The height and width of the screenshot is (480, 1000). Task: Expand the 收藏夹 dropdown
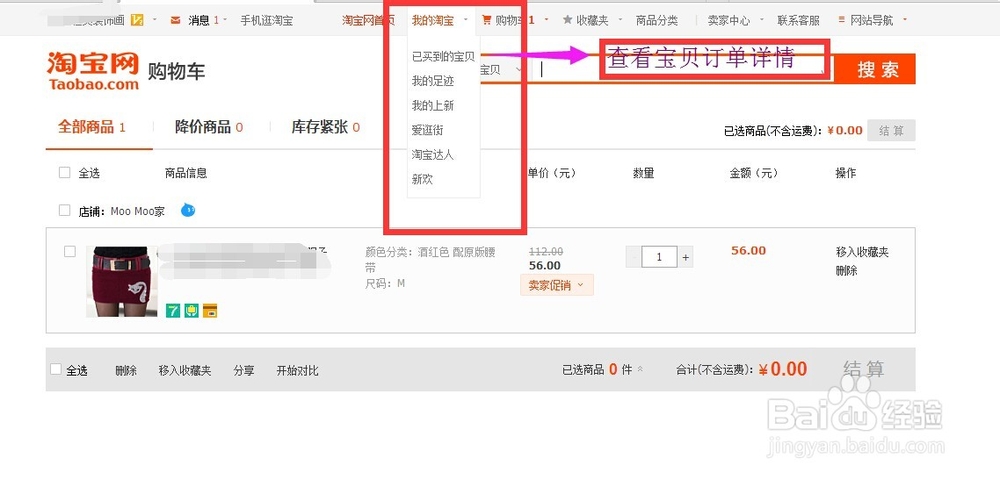621,20
